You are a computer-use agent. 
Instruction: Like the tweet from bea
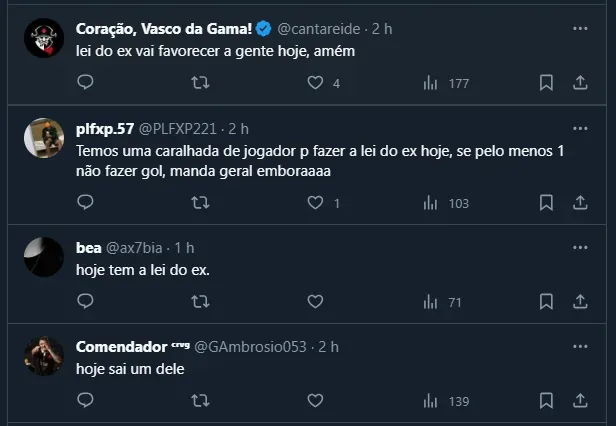coord(315,301)
